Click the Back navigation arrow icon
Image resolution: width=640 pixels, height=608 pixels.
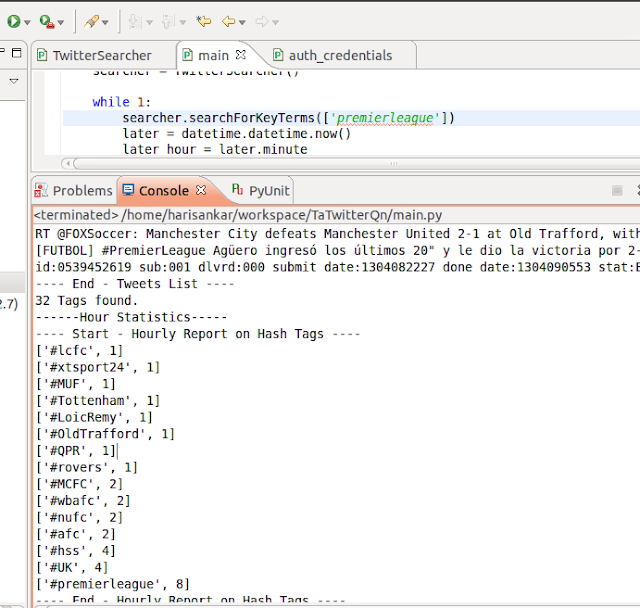229,21
